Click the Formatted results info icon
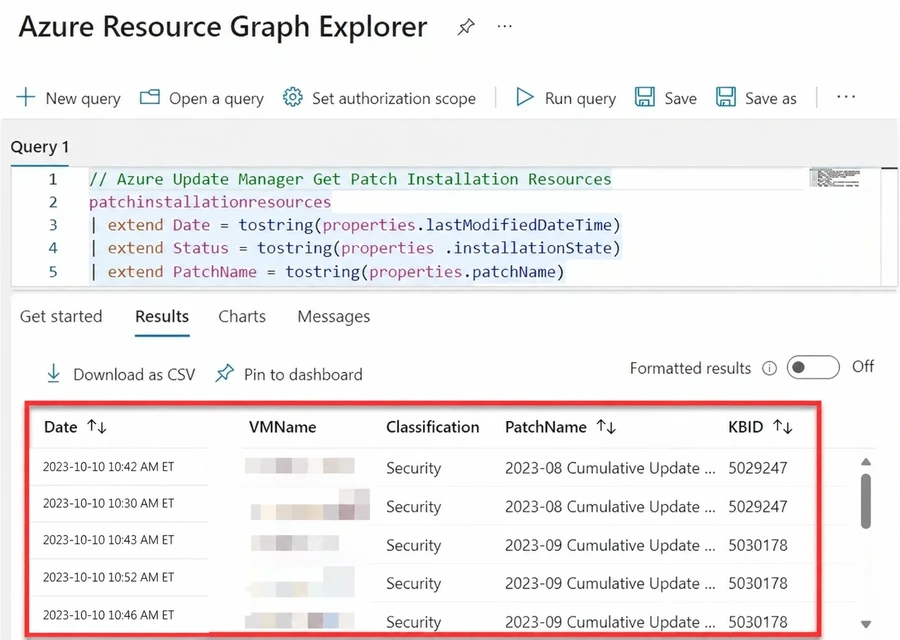 769,368
